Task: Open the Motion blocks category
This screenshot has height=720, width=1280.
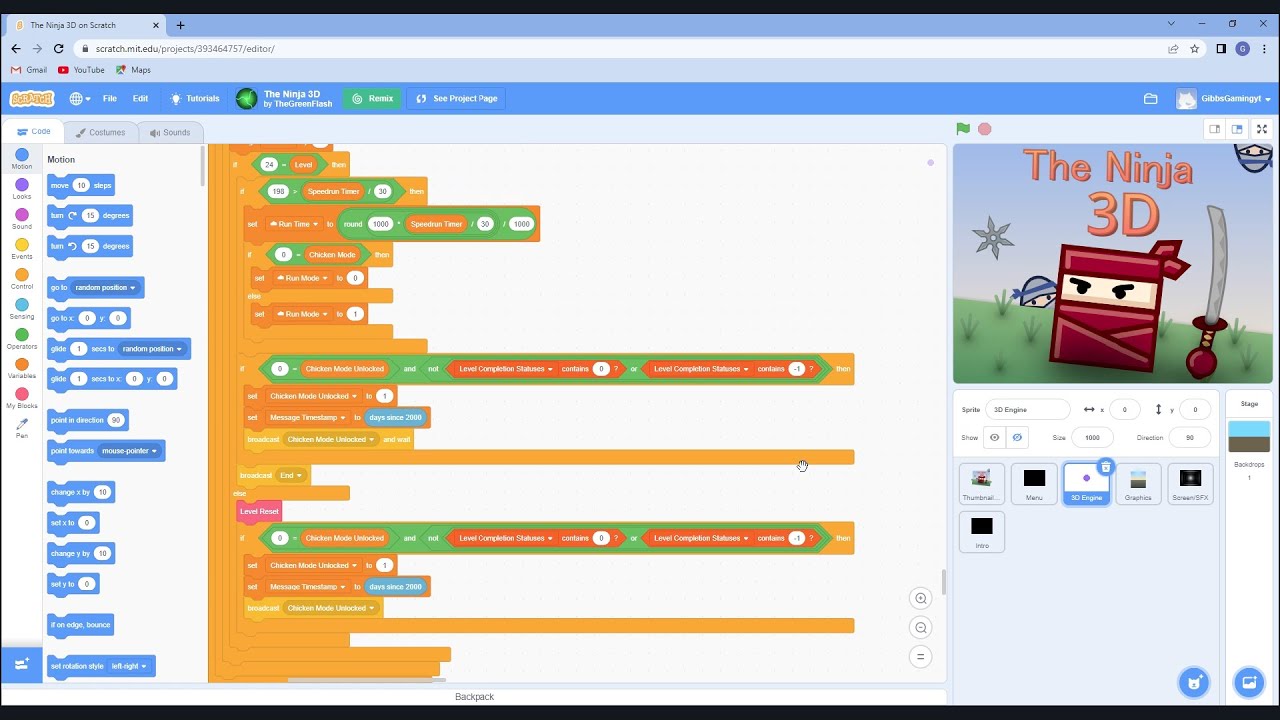Action: 22,159
